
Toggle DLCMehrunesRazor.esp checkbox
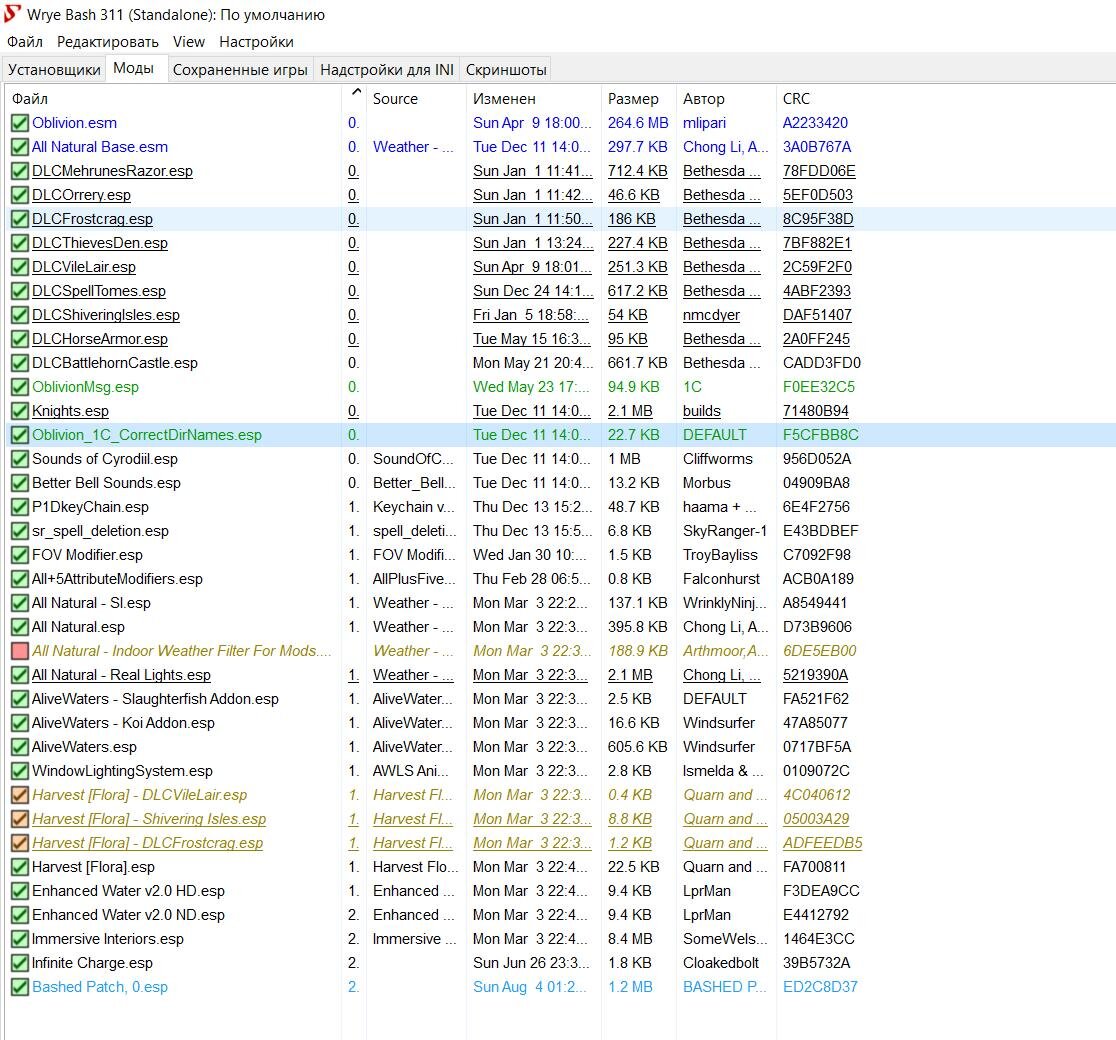pyautogui.click(x=20, y=172)
